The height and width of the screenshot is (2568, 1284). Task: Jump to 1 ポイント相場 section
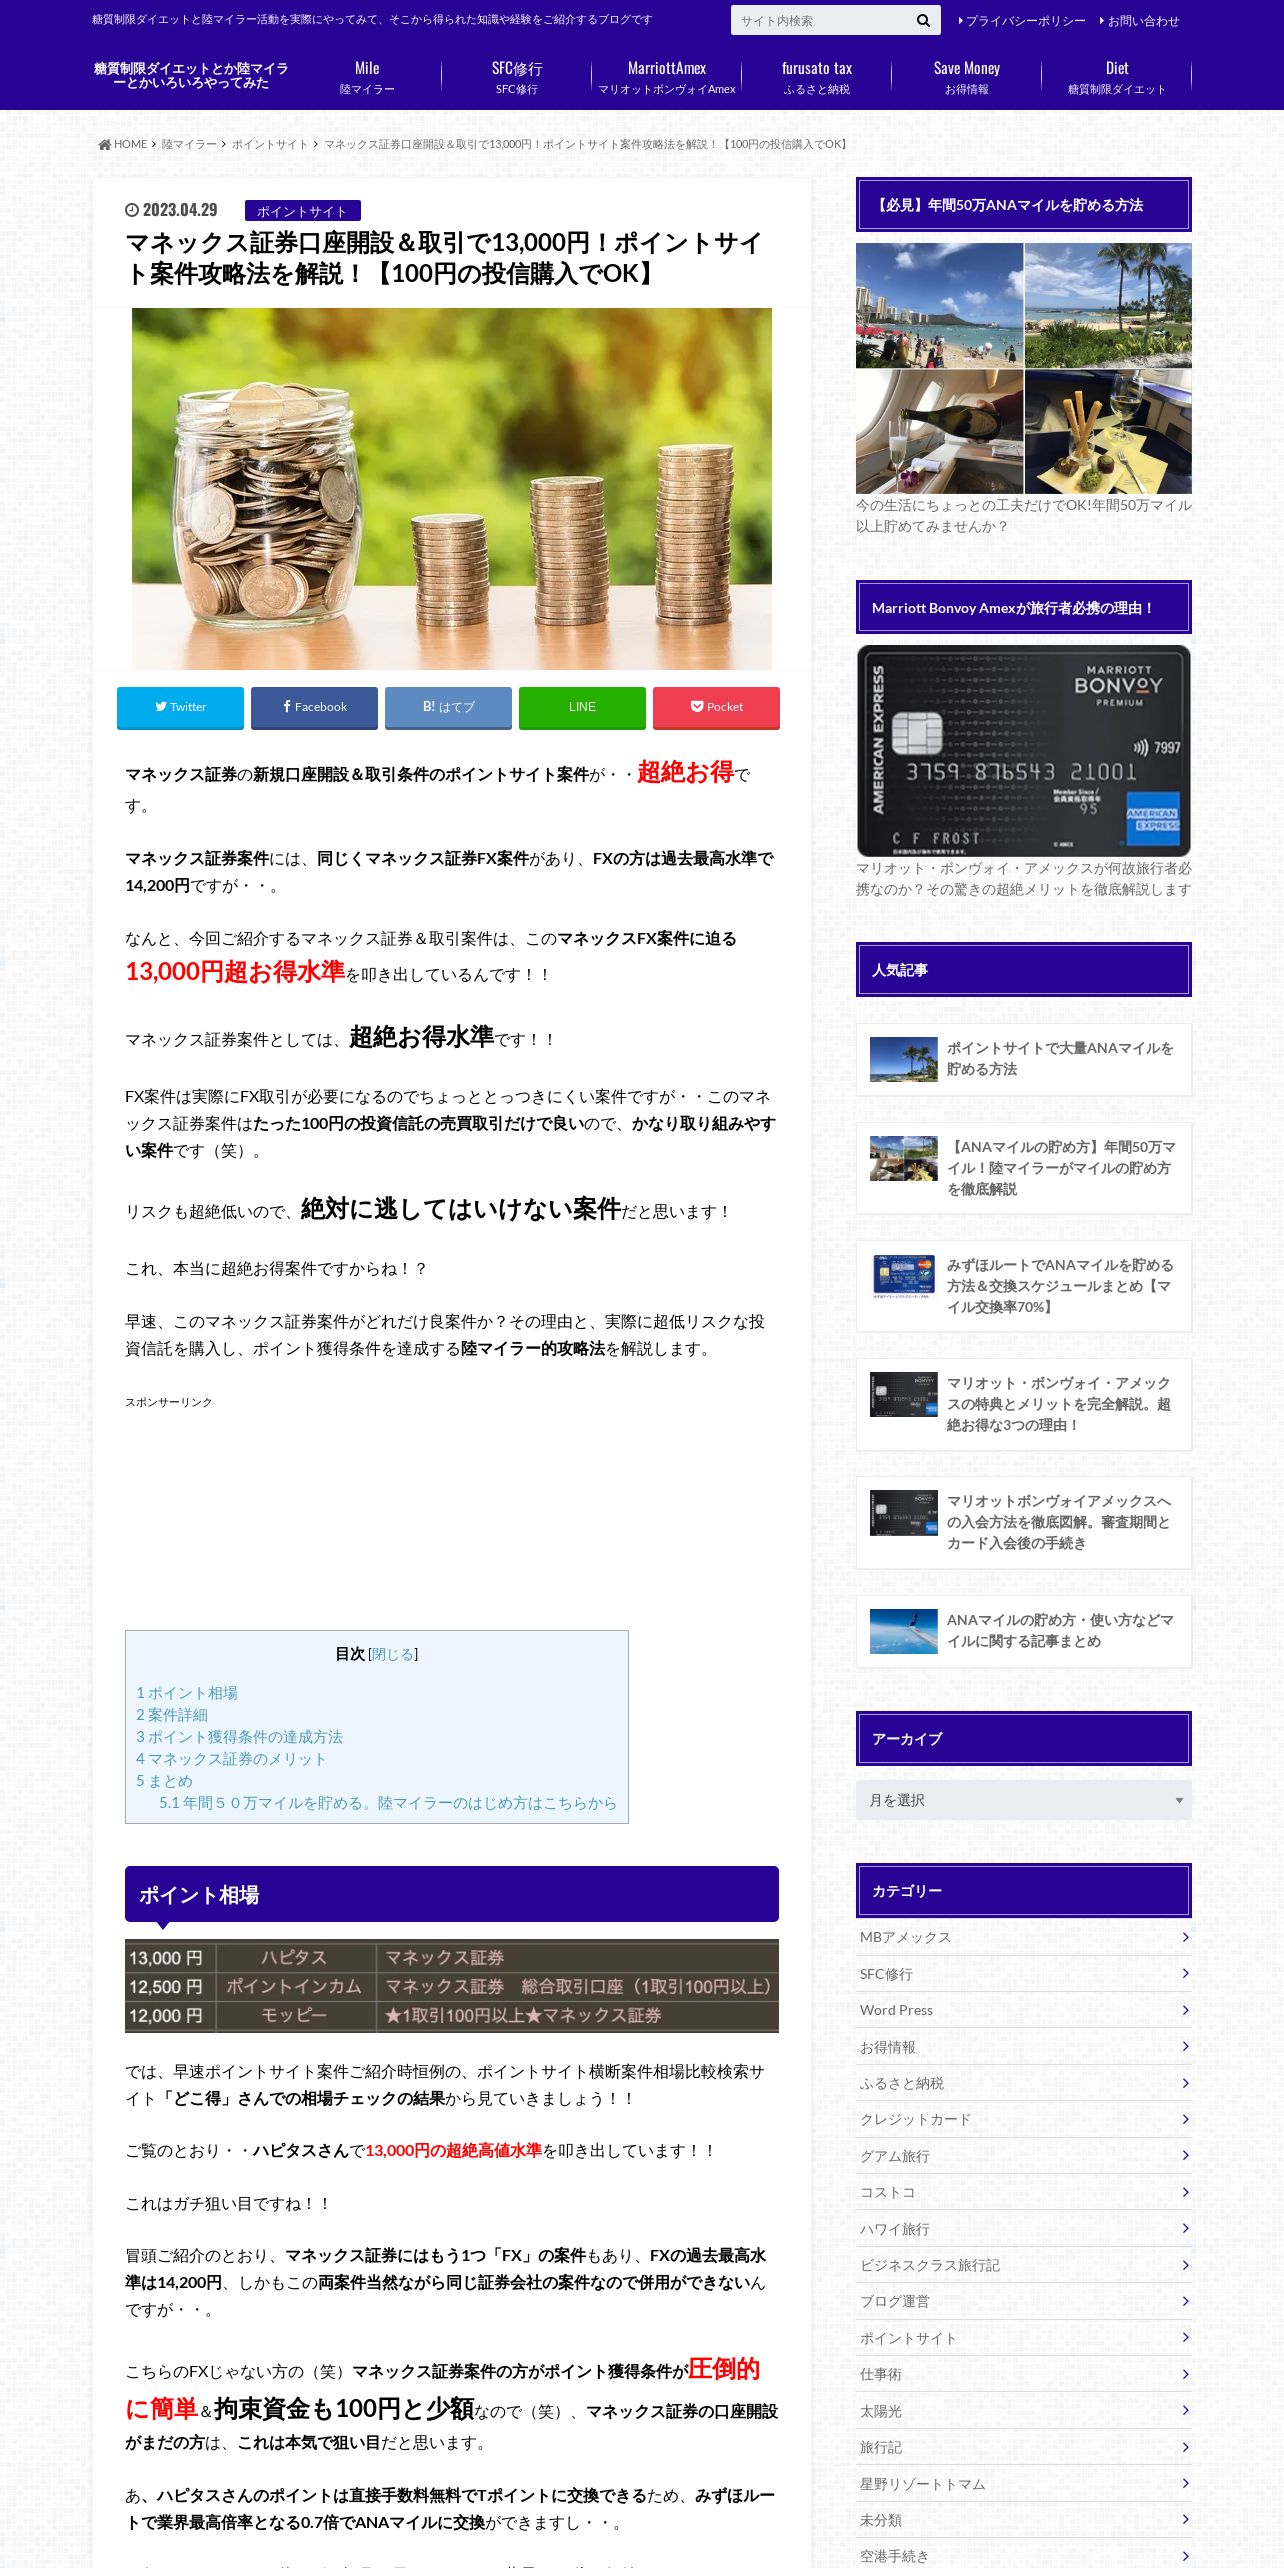(x=187, y=1693)
